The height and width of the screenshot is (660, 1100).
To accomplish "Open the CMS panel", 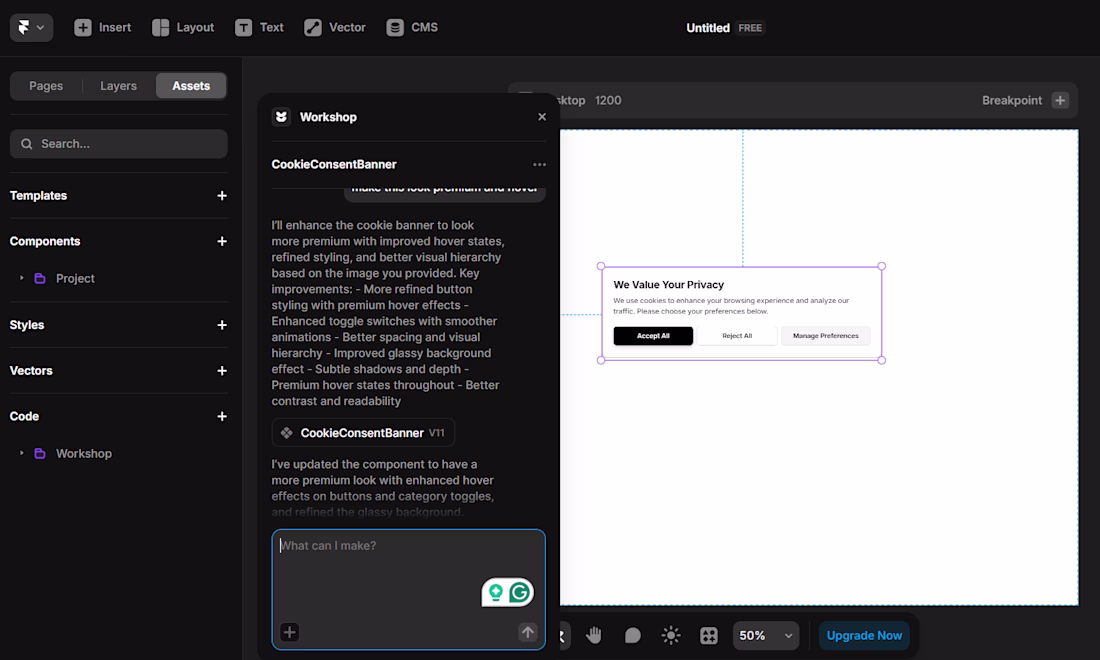I will tap(412, 27).
